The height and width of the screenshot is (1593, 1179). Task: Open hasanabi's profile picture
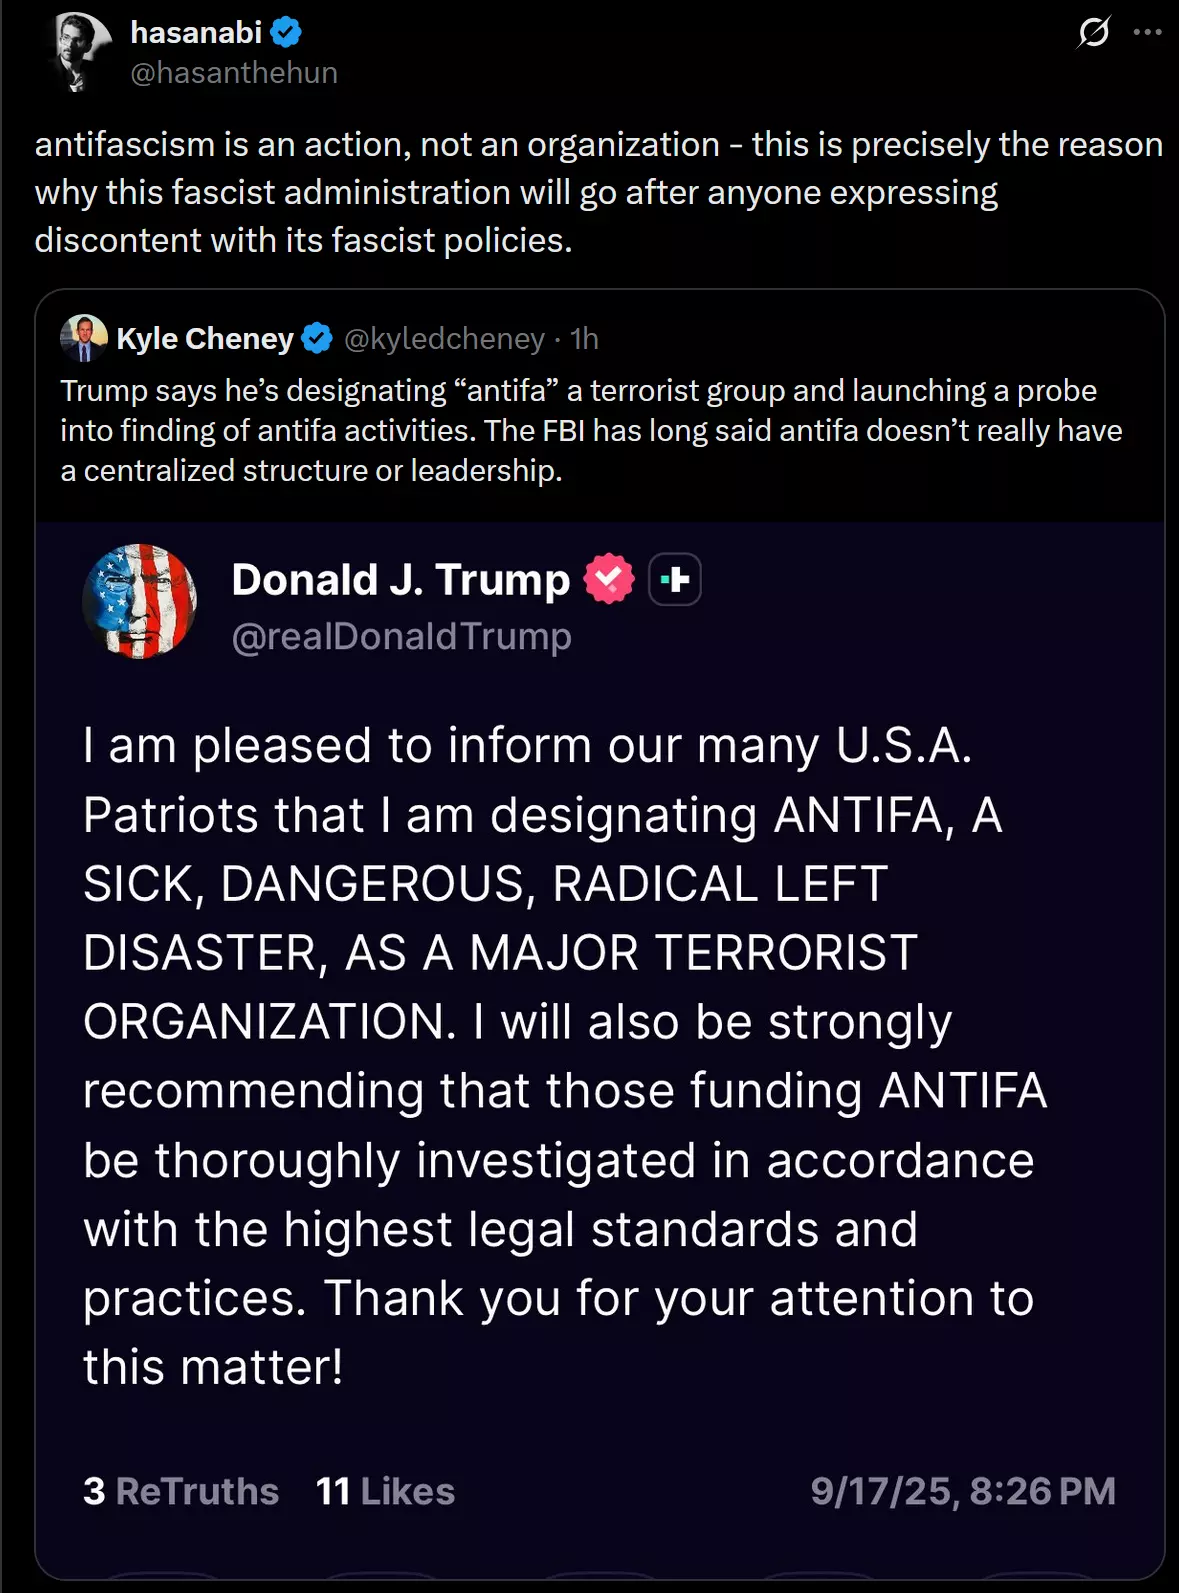point(79,52)
